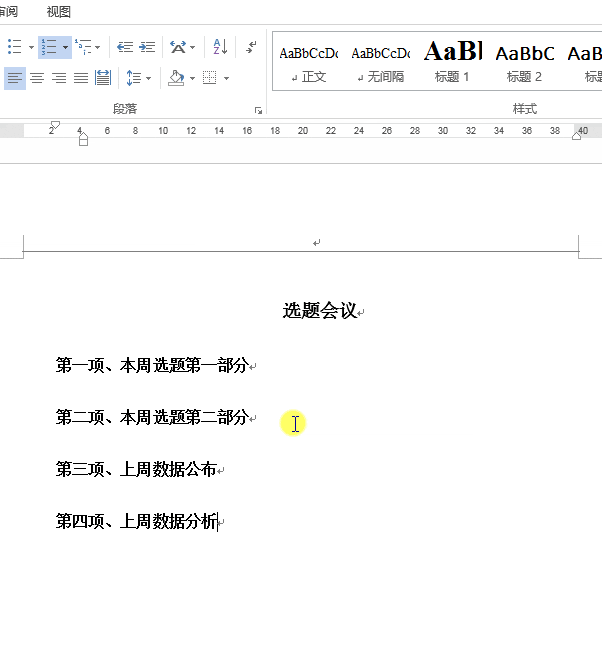Screen dimensions: 602x664
Task: Click the multilevel list icon
Action: [83, 47]
